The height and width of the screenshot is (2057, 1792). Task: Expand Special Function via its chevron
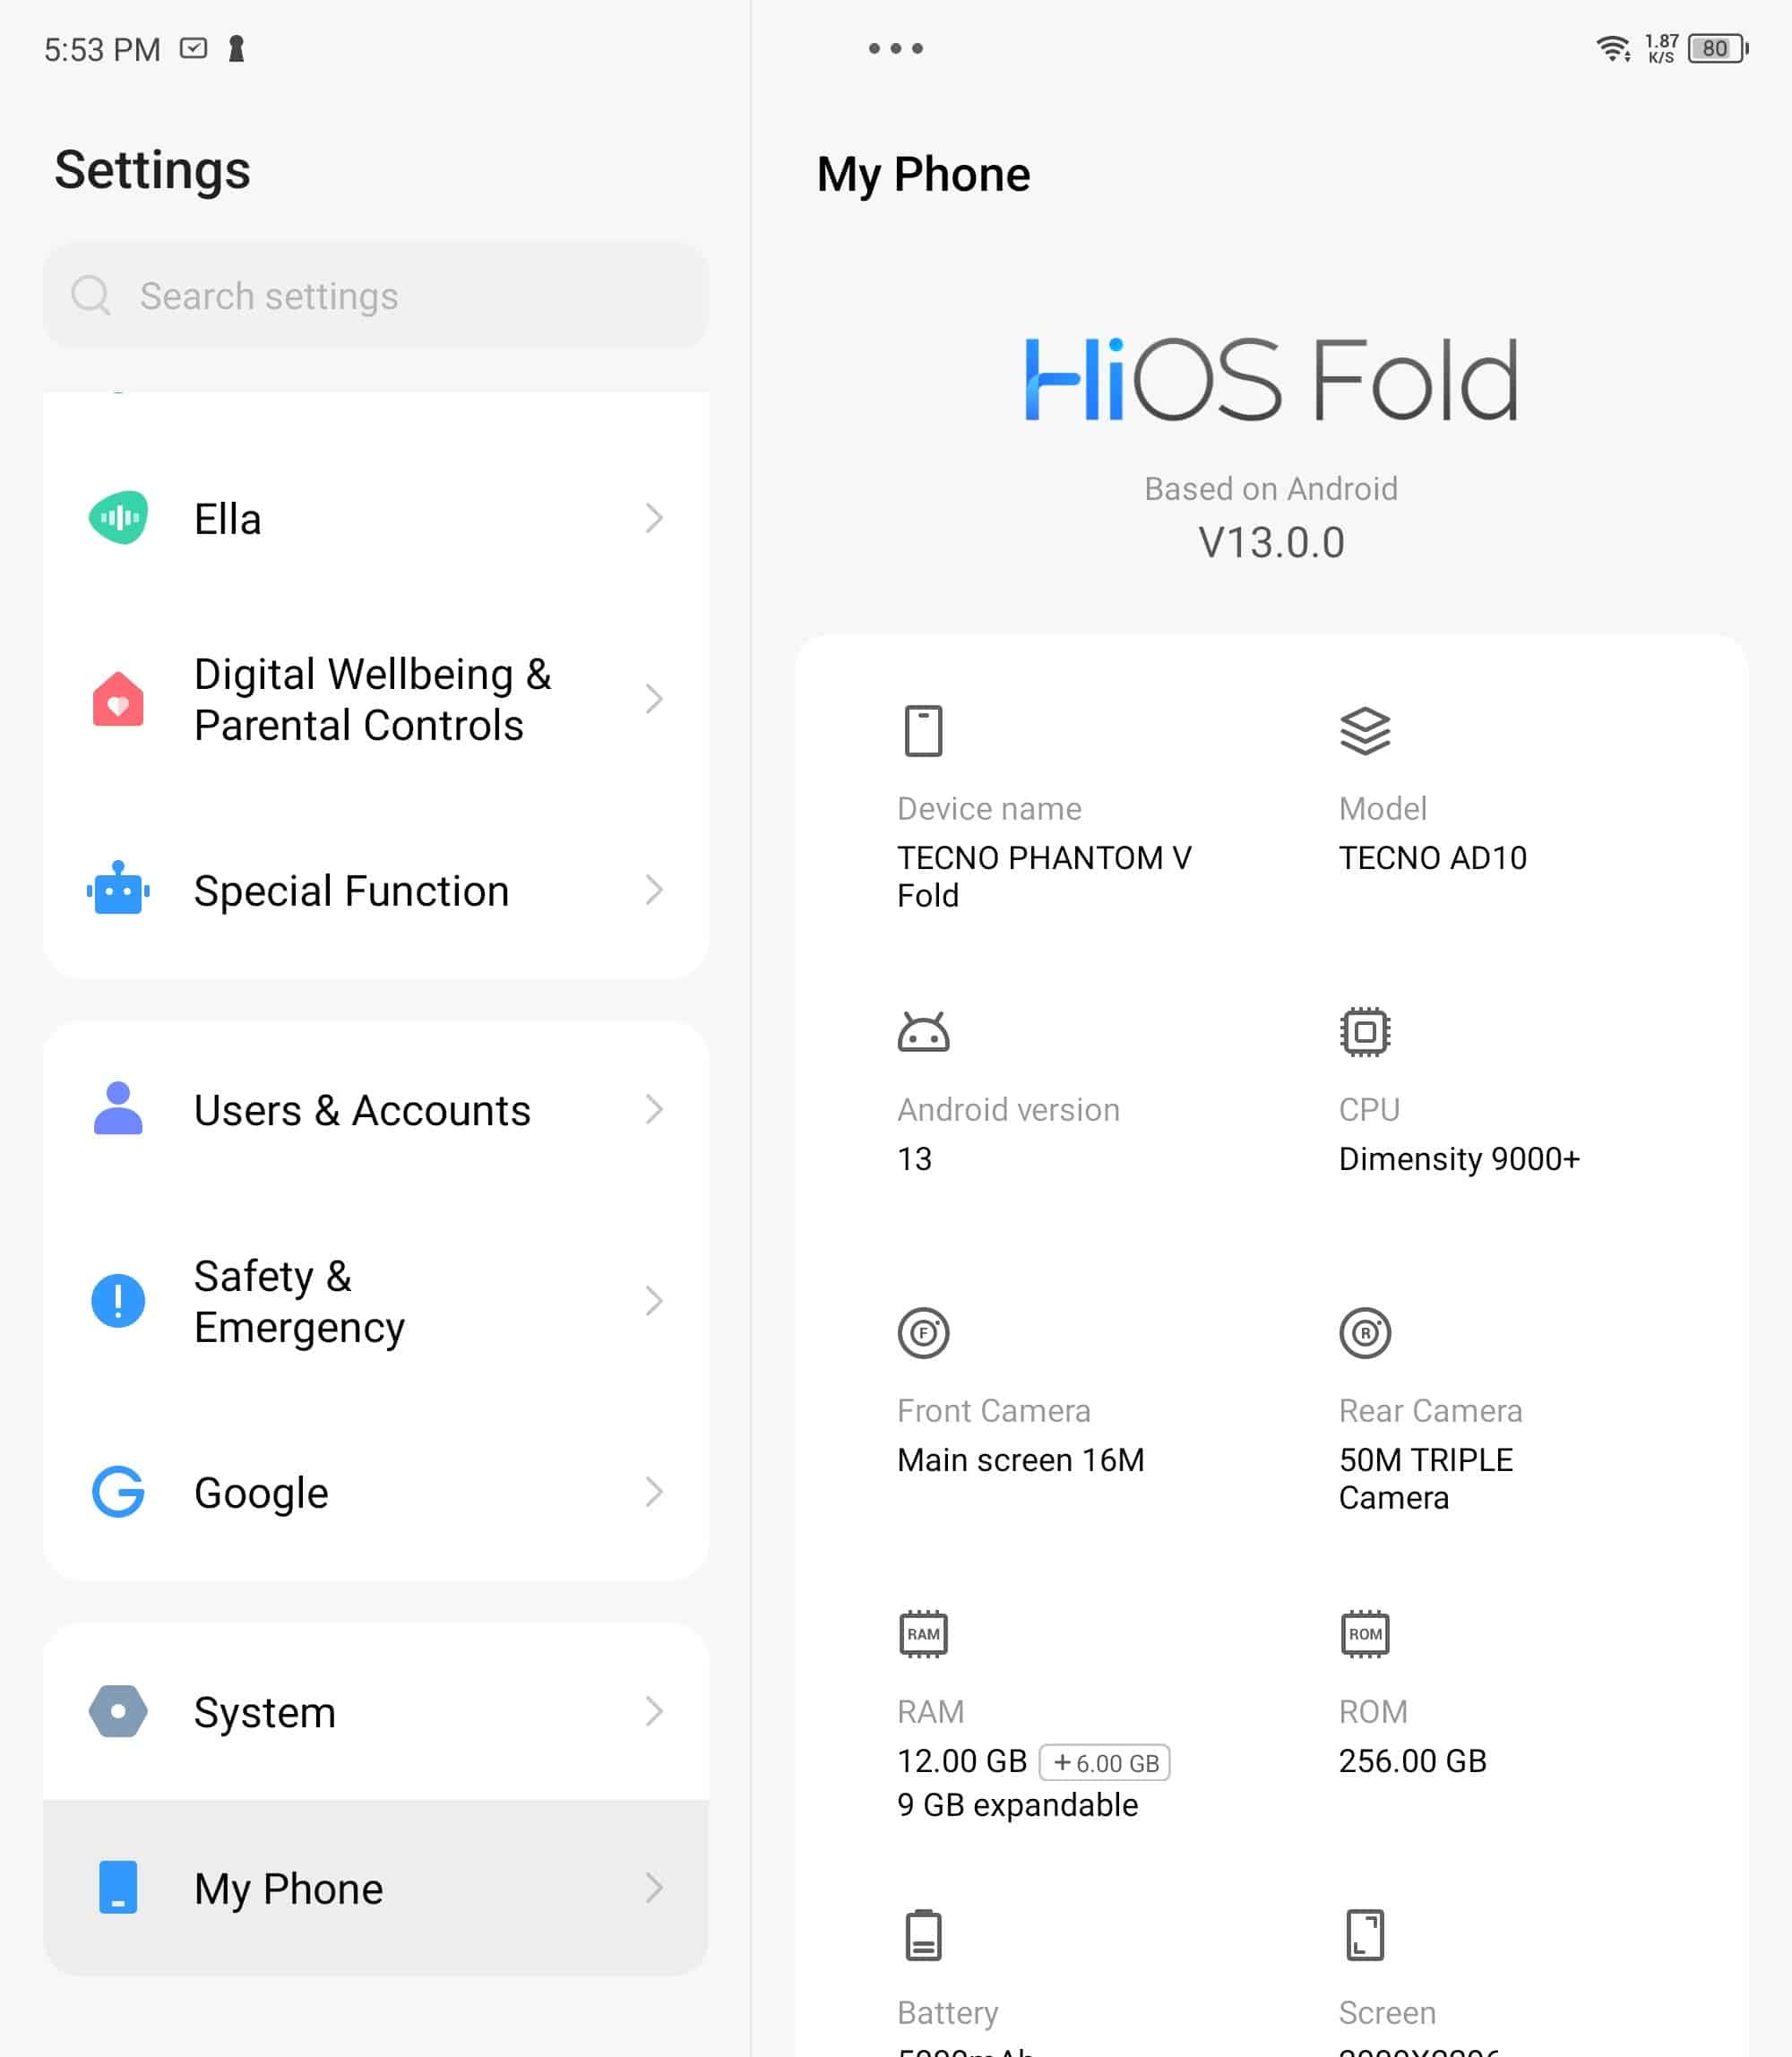(654, 889)
